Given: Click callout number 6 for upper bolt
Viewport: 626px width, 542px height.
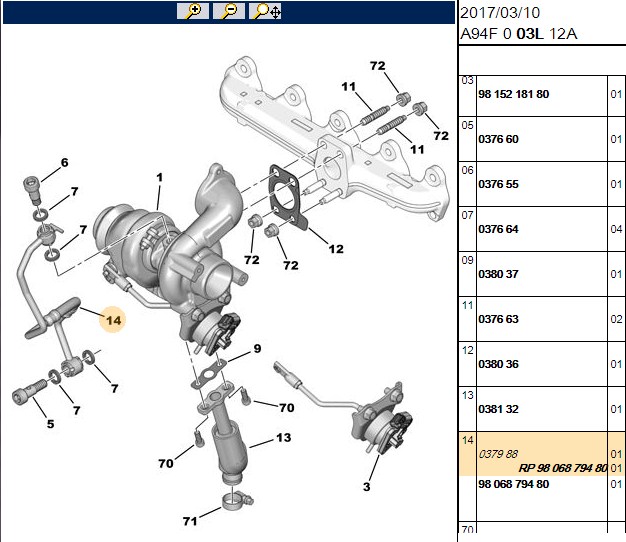Looking at the screenshot, I should point(64,162).
